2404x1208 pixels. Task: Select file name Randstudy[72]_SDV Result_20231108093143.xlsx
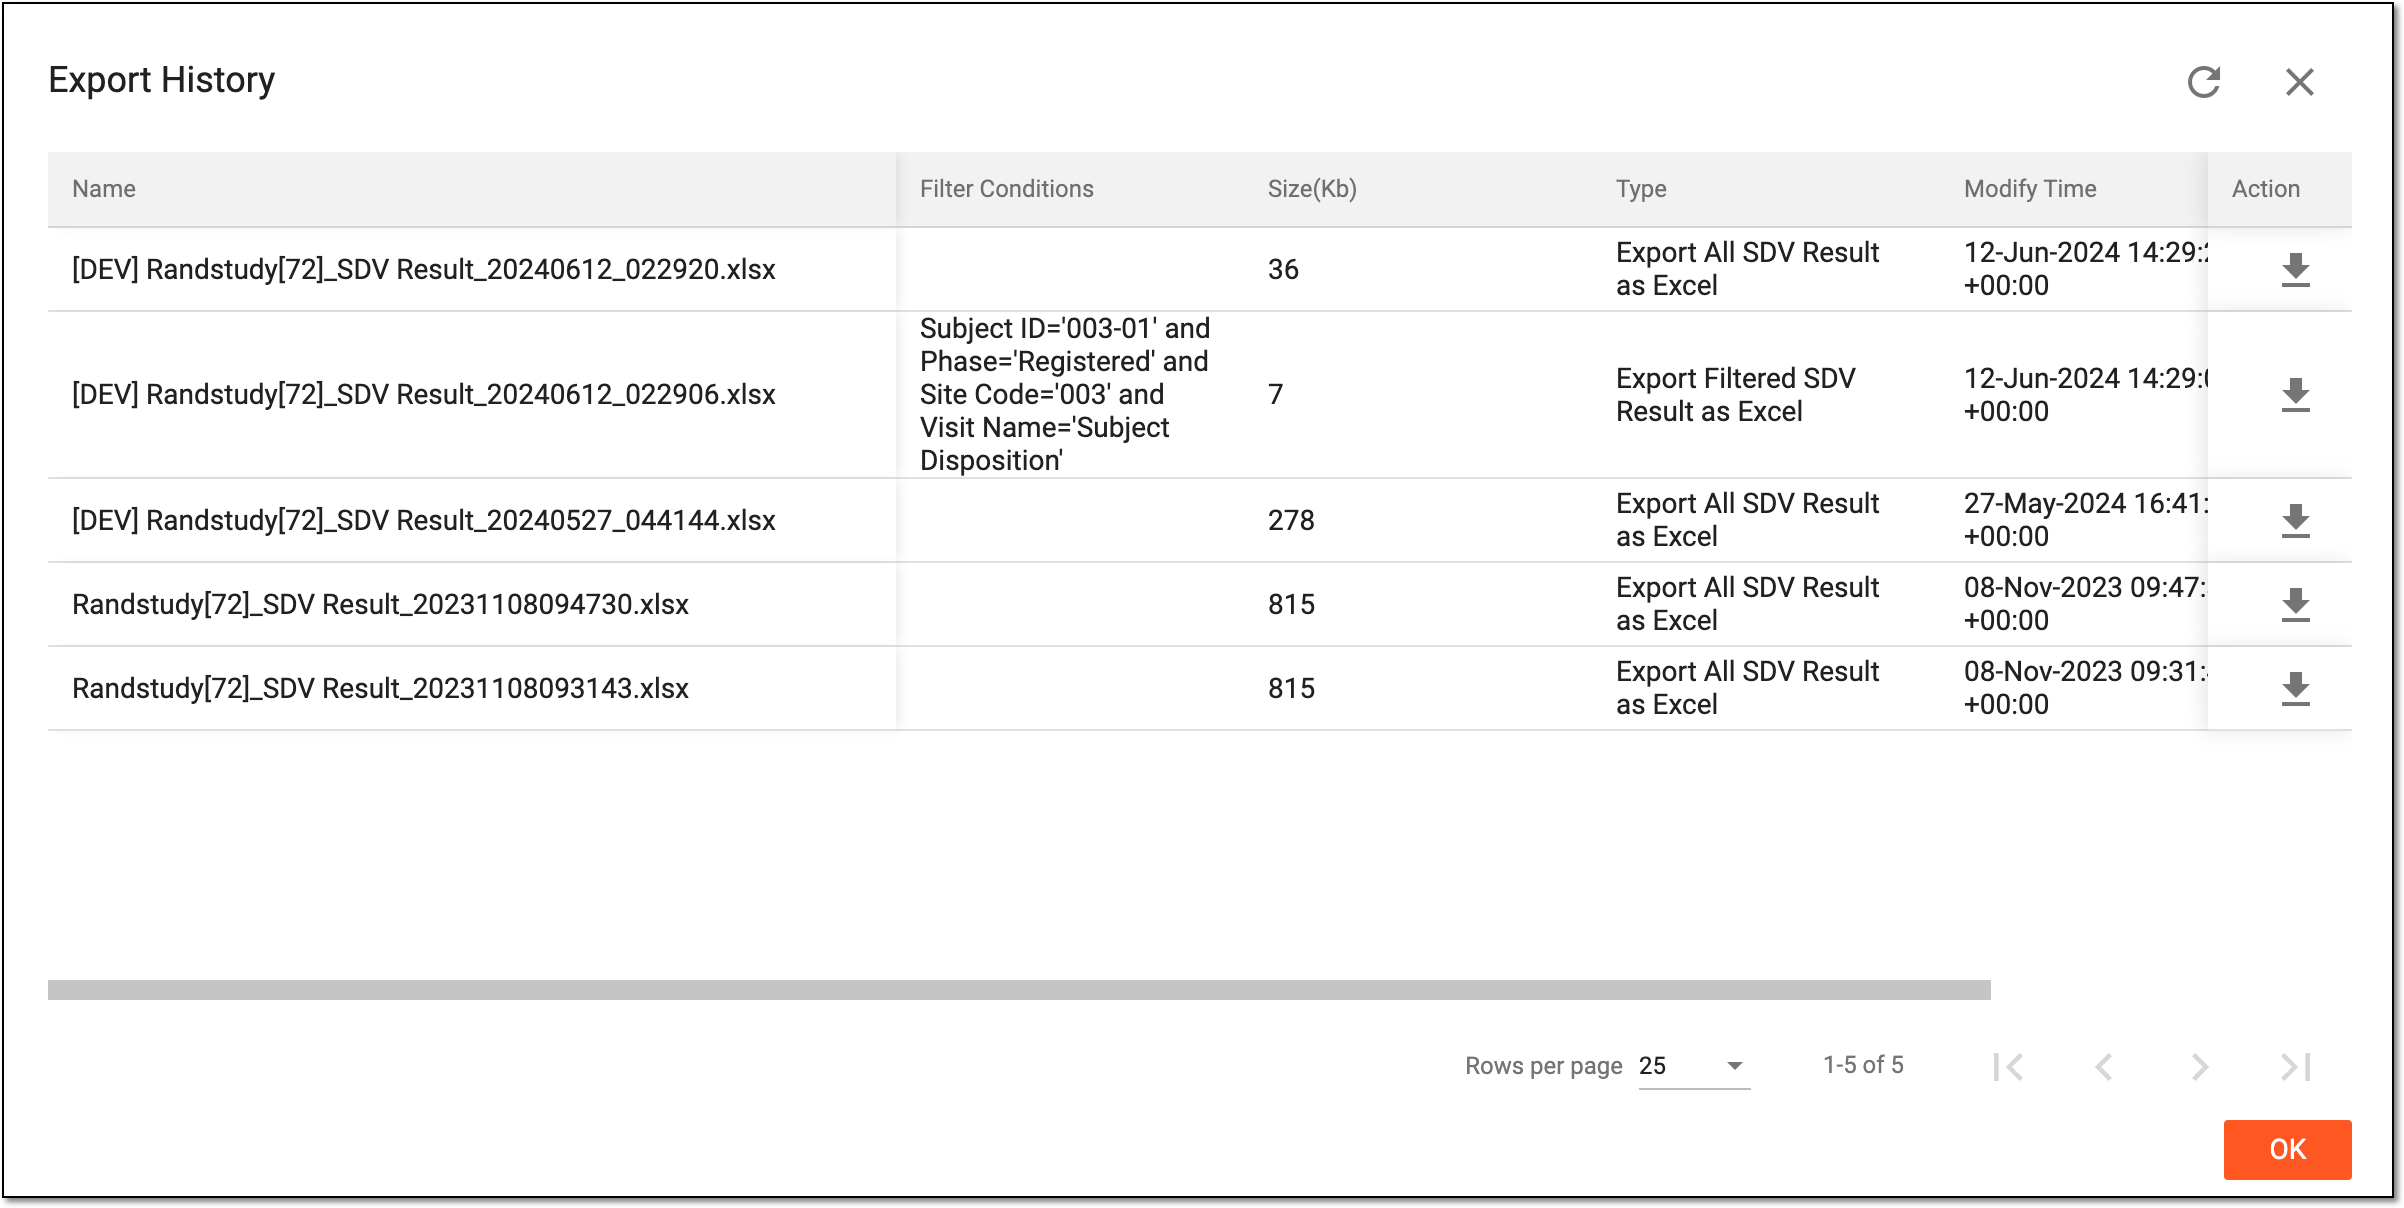[x=381, y=689]
